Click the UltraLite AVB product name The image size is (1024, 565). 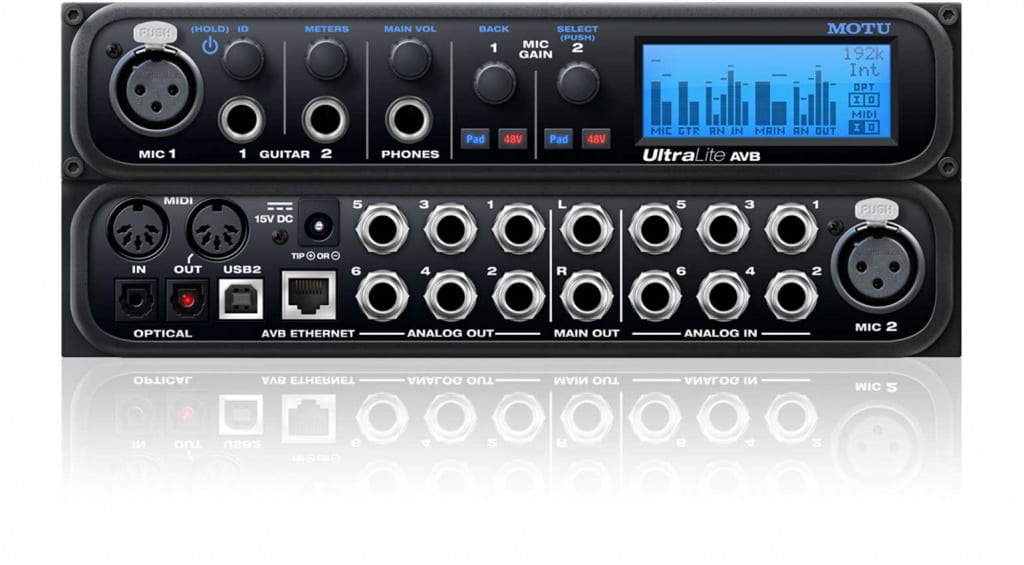click(701, 155)
